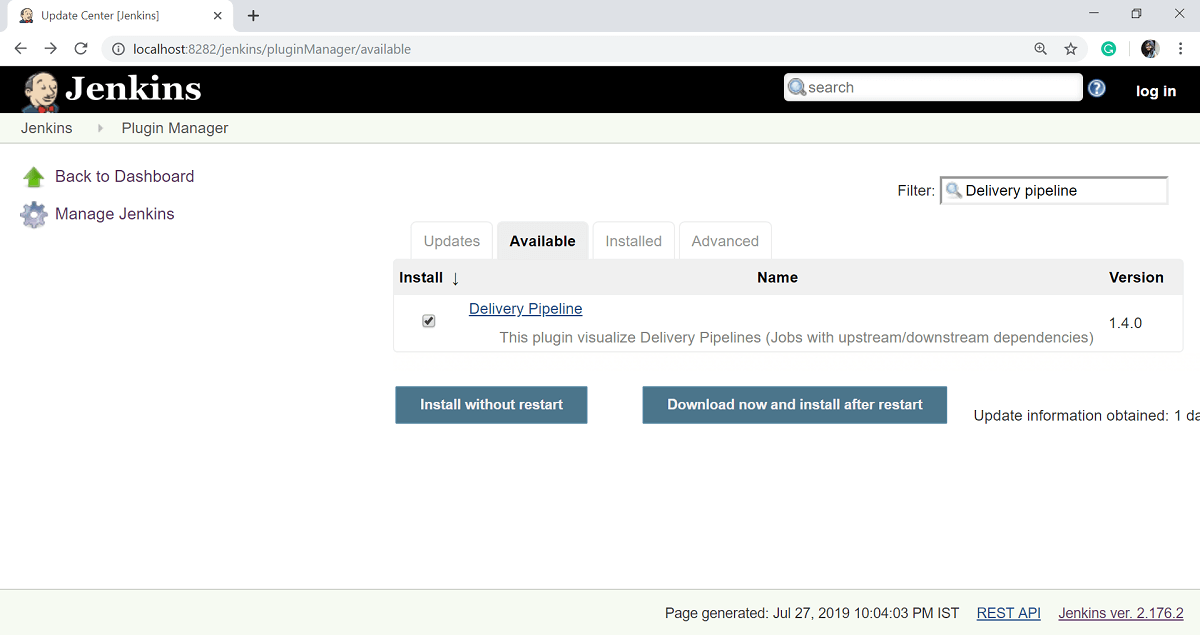Sort by the Name column header
Screen dimensions: 1200x635
777,277
